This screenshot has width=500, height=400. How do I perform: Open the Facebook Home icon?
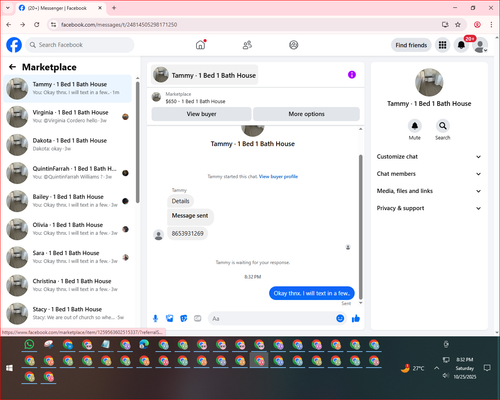click(x=200, y=45)
